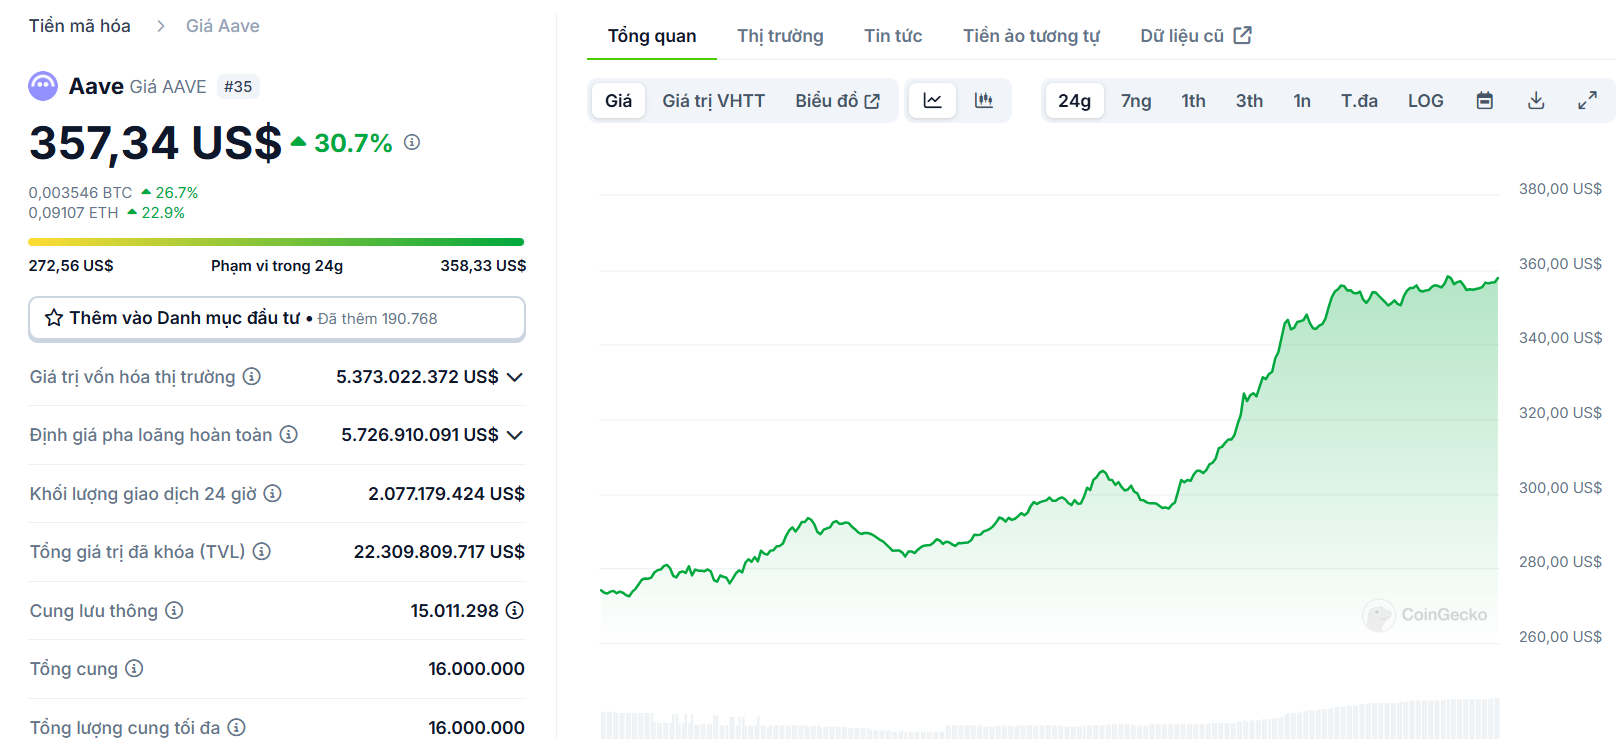Click the 0,09107 ETH price text
This screenshot has height=739, width=1623.
[x=73, y=212]
